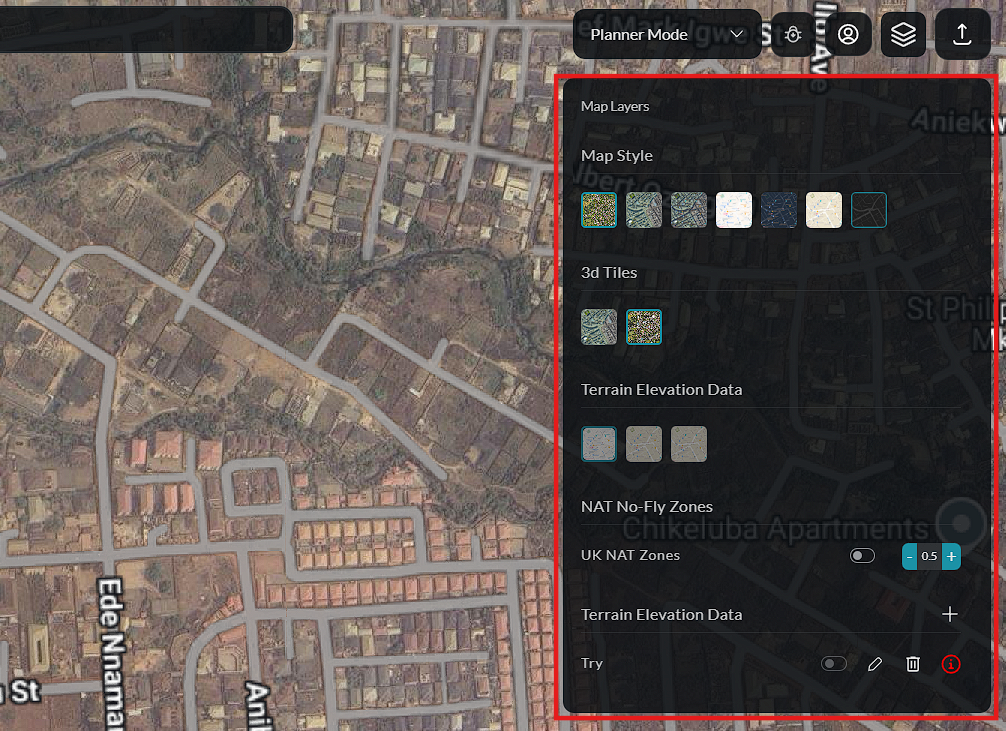Select the highlighted second 3d Tiles thumbnail
Image resolution: width=1006 pixels, height=731 pixels.
click(x=644, y=327)
